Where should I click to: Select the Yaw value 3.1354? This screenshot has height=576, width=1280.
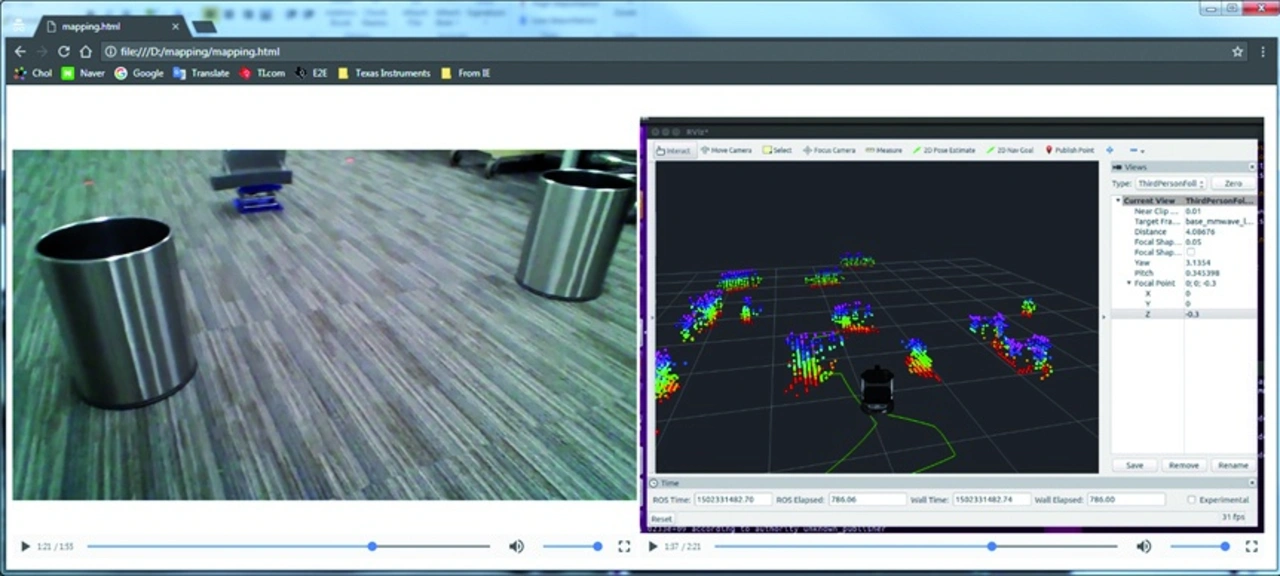pyautogui.click(x=1198, y=263)
